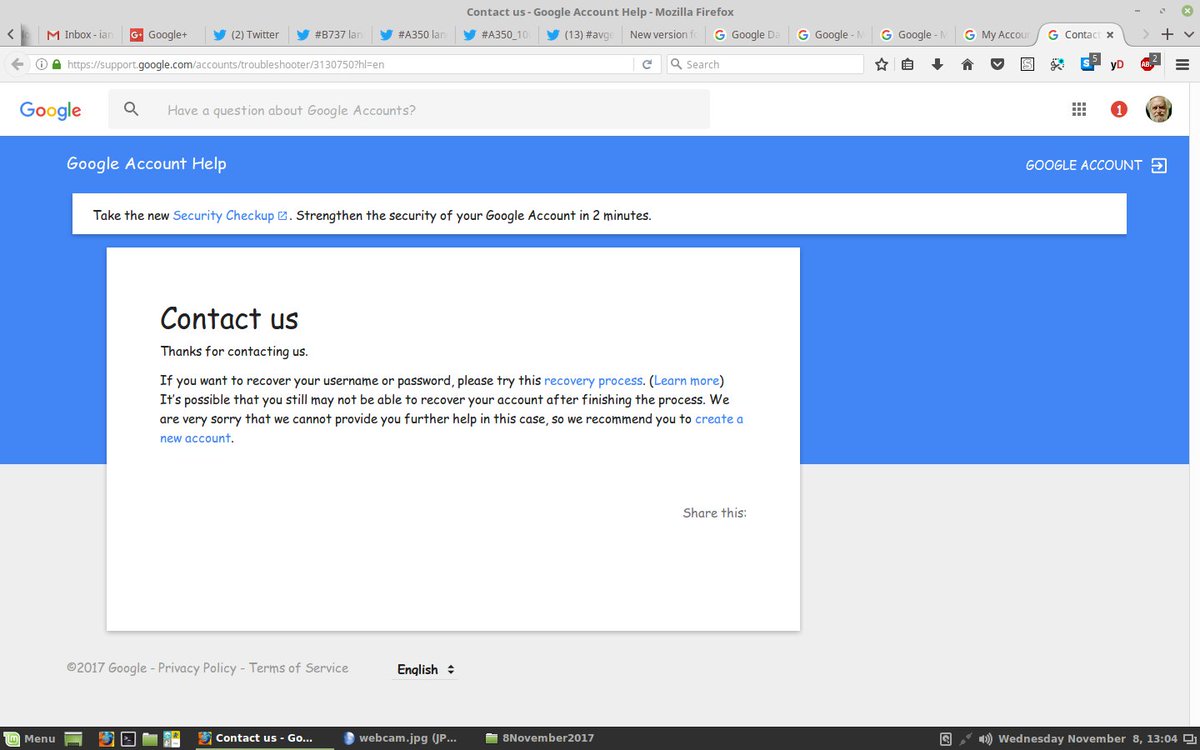1200x750 pixels.
Task: Switch to the #B737 Twitter tab
Action: click(330, 34)
